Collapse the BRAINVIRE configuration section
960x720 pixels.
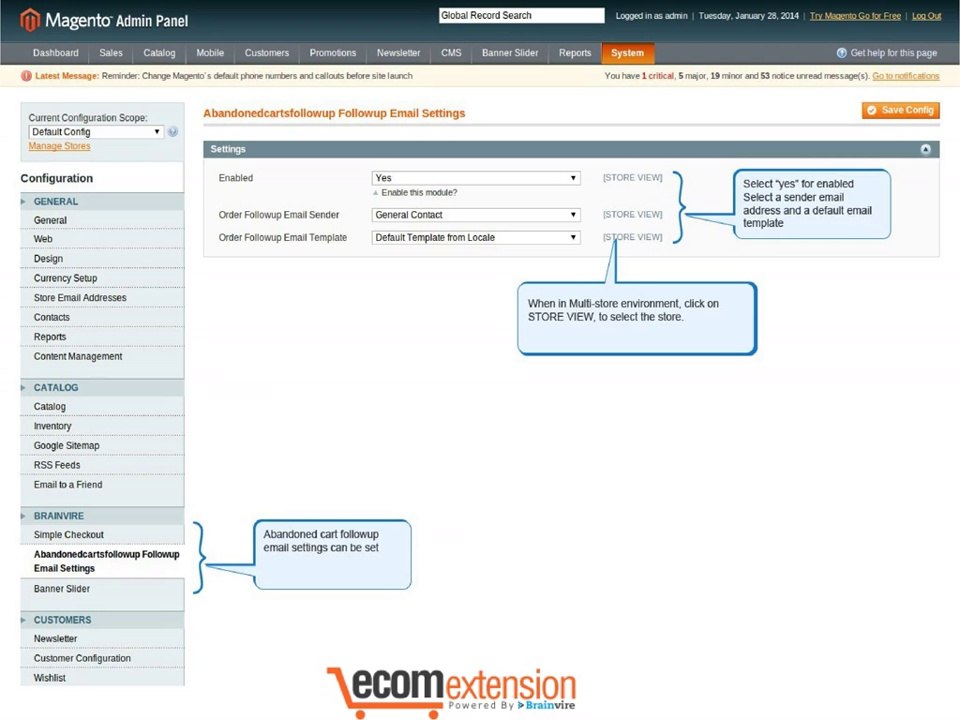coord(102,516)
